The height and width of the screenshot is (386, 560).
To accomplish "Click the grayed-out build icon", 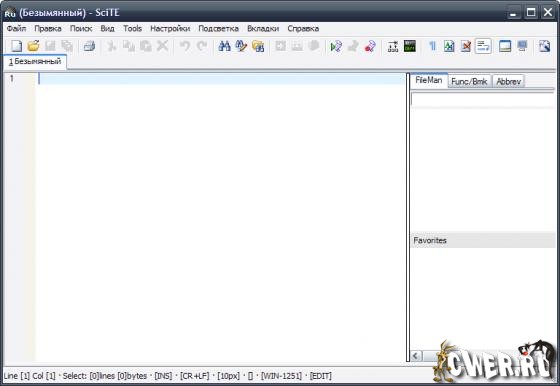I will [x=353, y=46].
